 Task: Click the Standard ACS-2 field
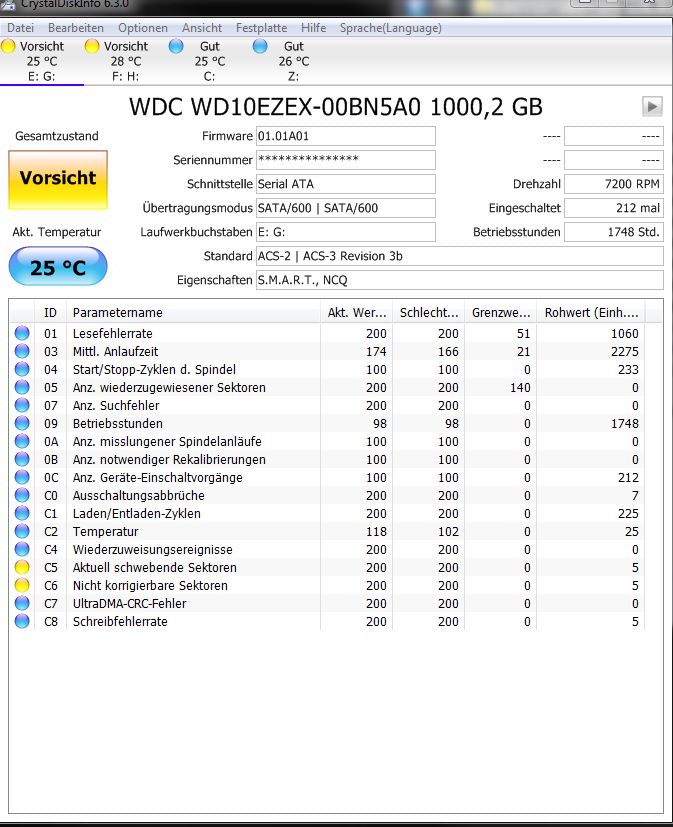click(460, 256)
